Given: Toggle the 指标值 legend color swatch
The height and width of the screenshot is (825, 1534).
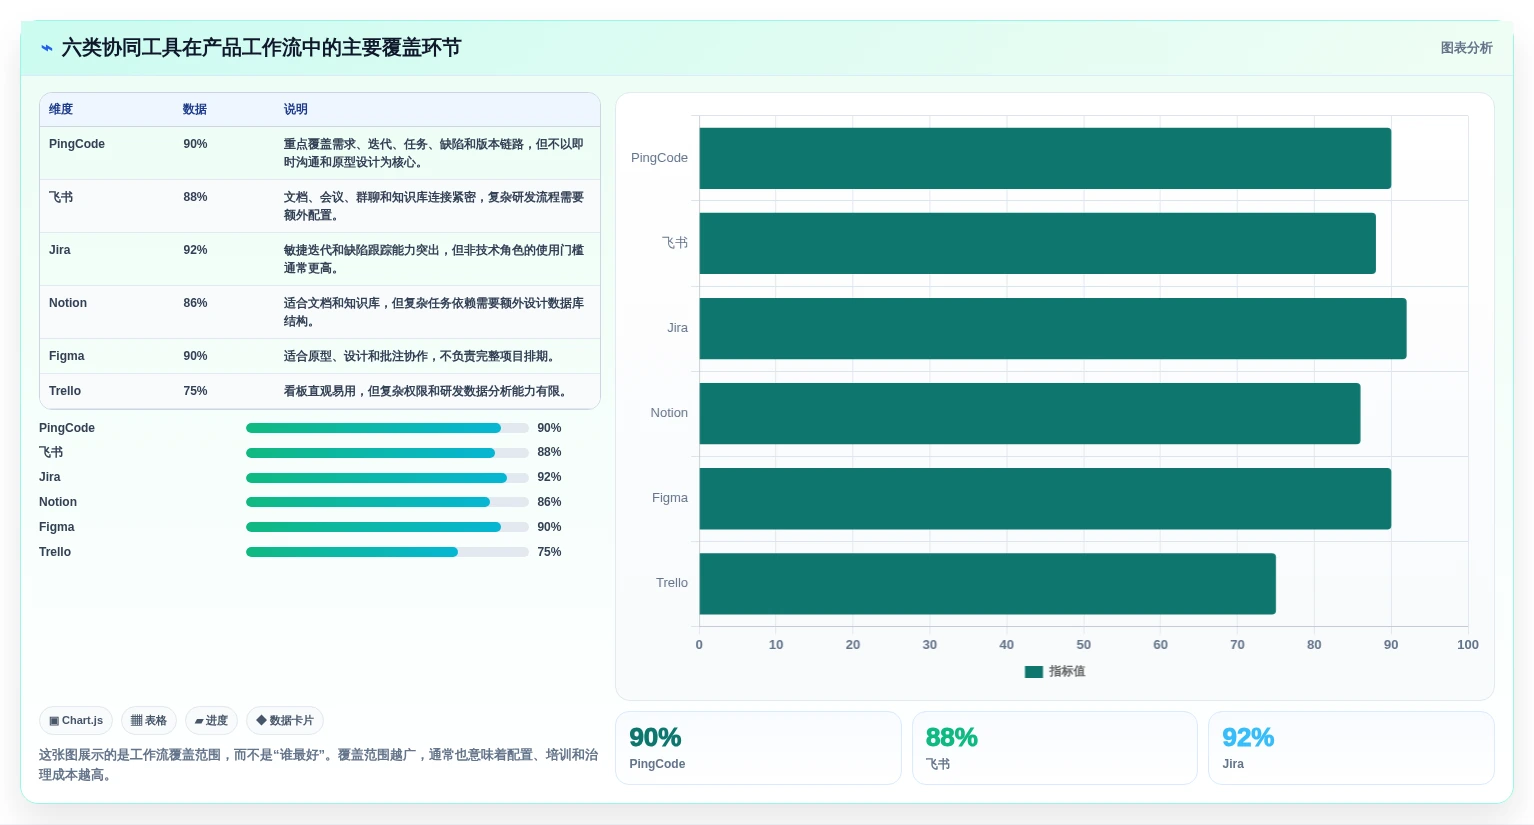Looking at the screenshot, I should [1034, 672].
